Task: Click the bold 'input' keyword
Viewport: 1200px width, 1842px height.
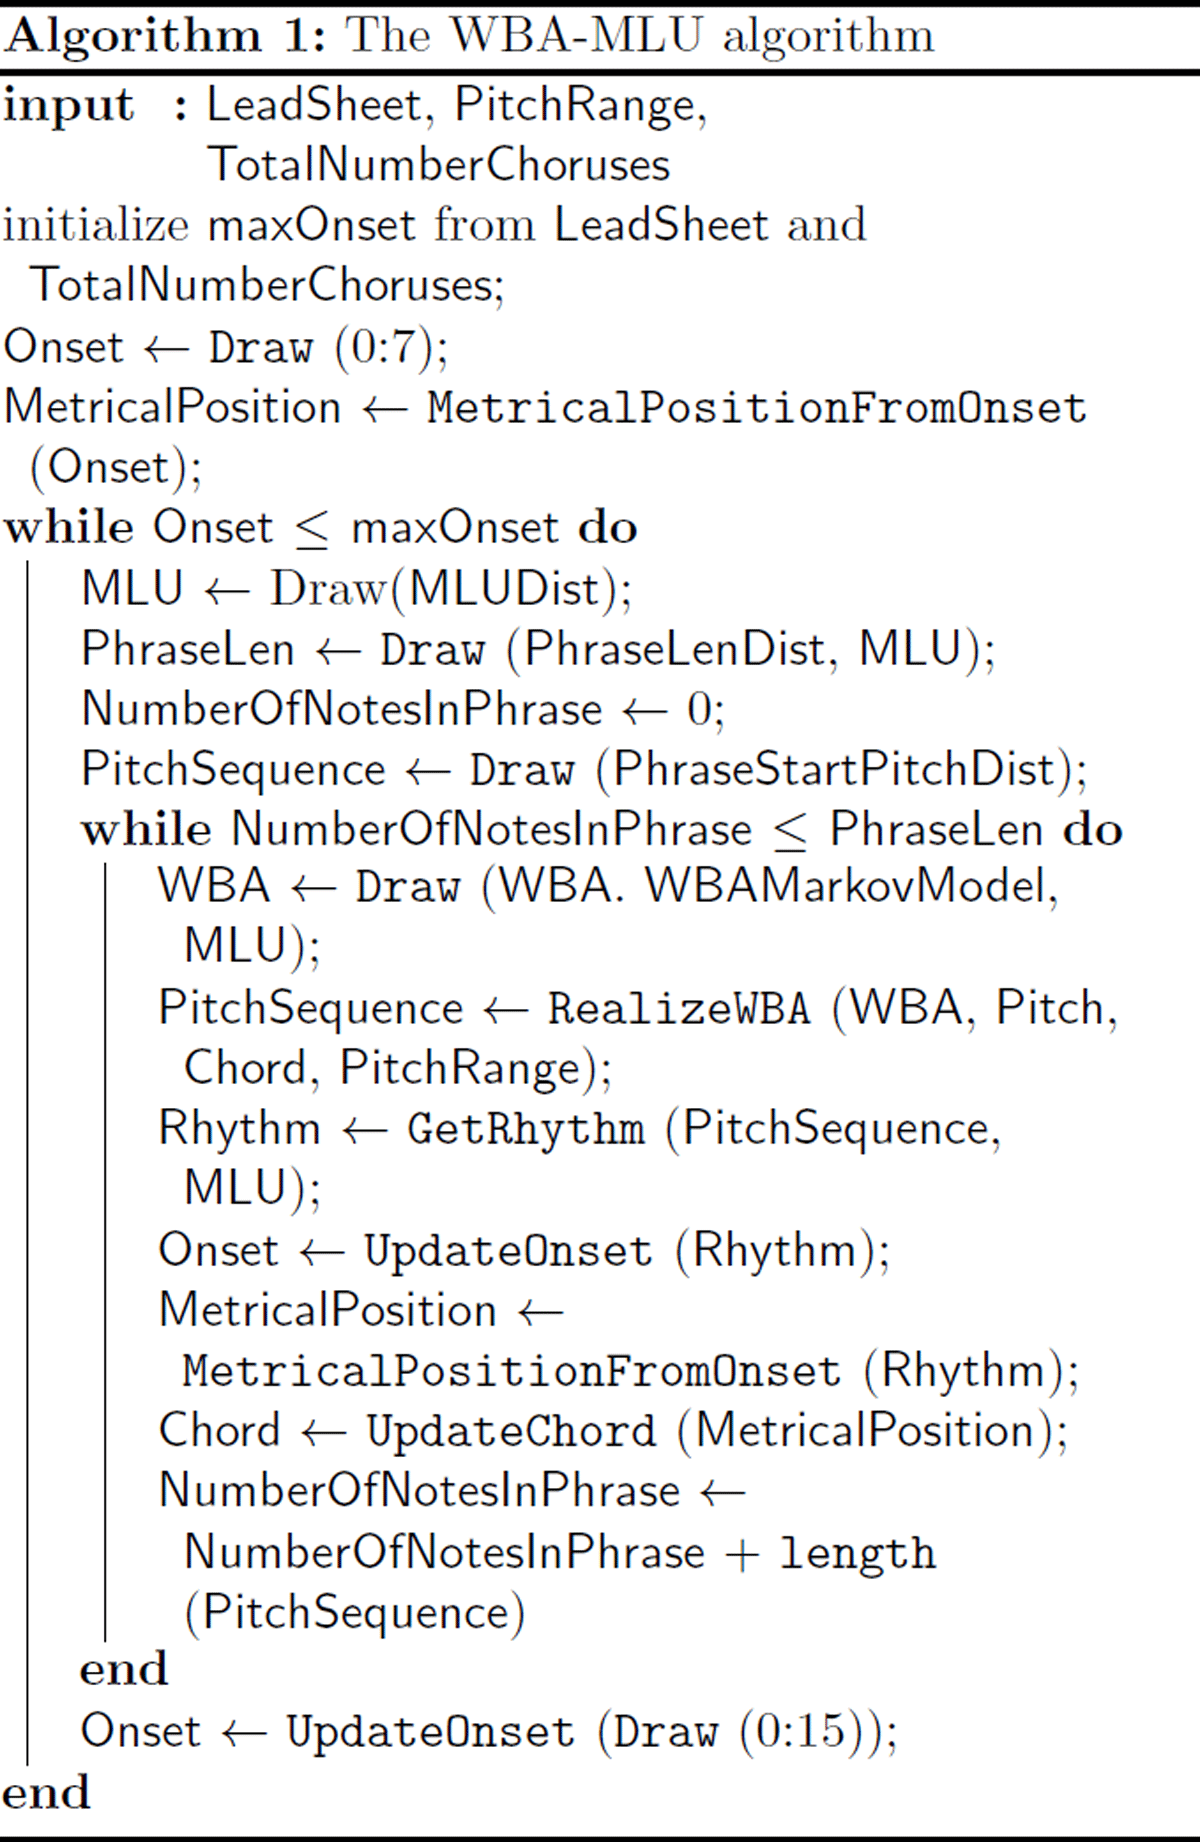Action: tap(68, 106)
